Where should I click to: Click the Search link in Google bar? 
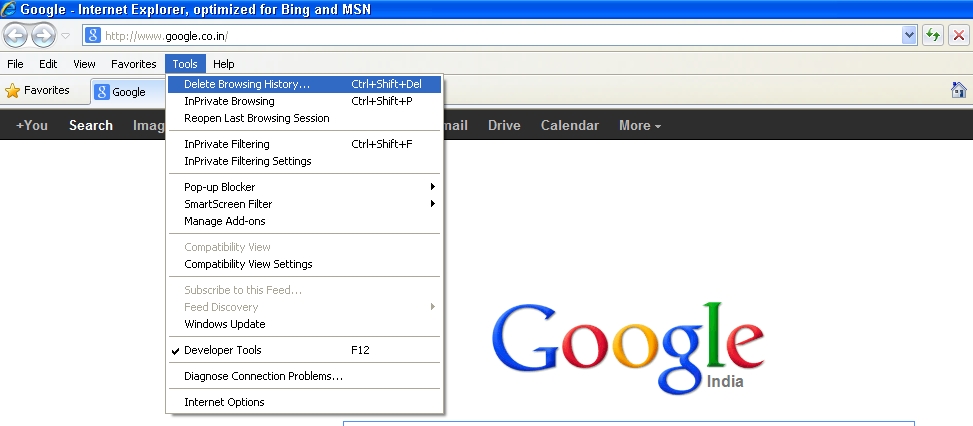[x=91, y=125]
